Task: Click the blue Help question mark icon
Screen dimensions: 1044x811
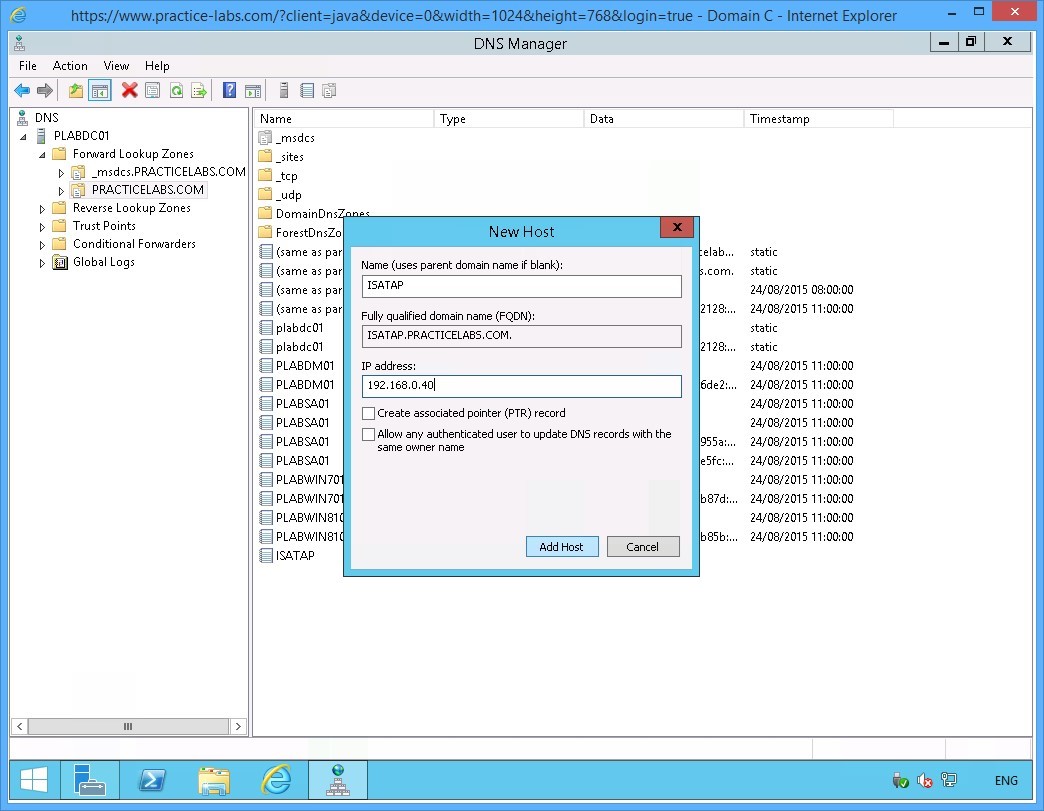Action: coord(229,91)
